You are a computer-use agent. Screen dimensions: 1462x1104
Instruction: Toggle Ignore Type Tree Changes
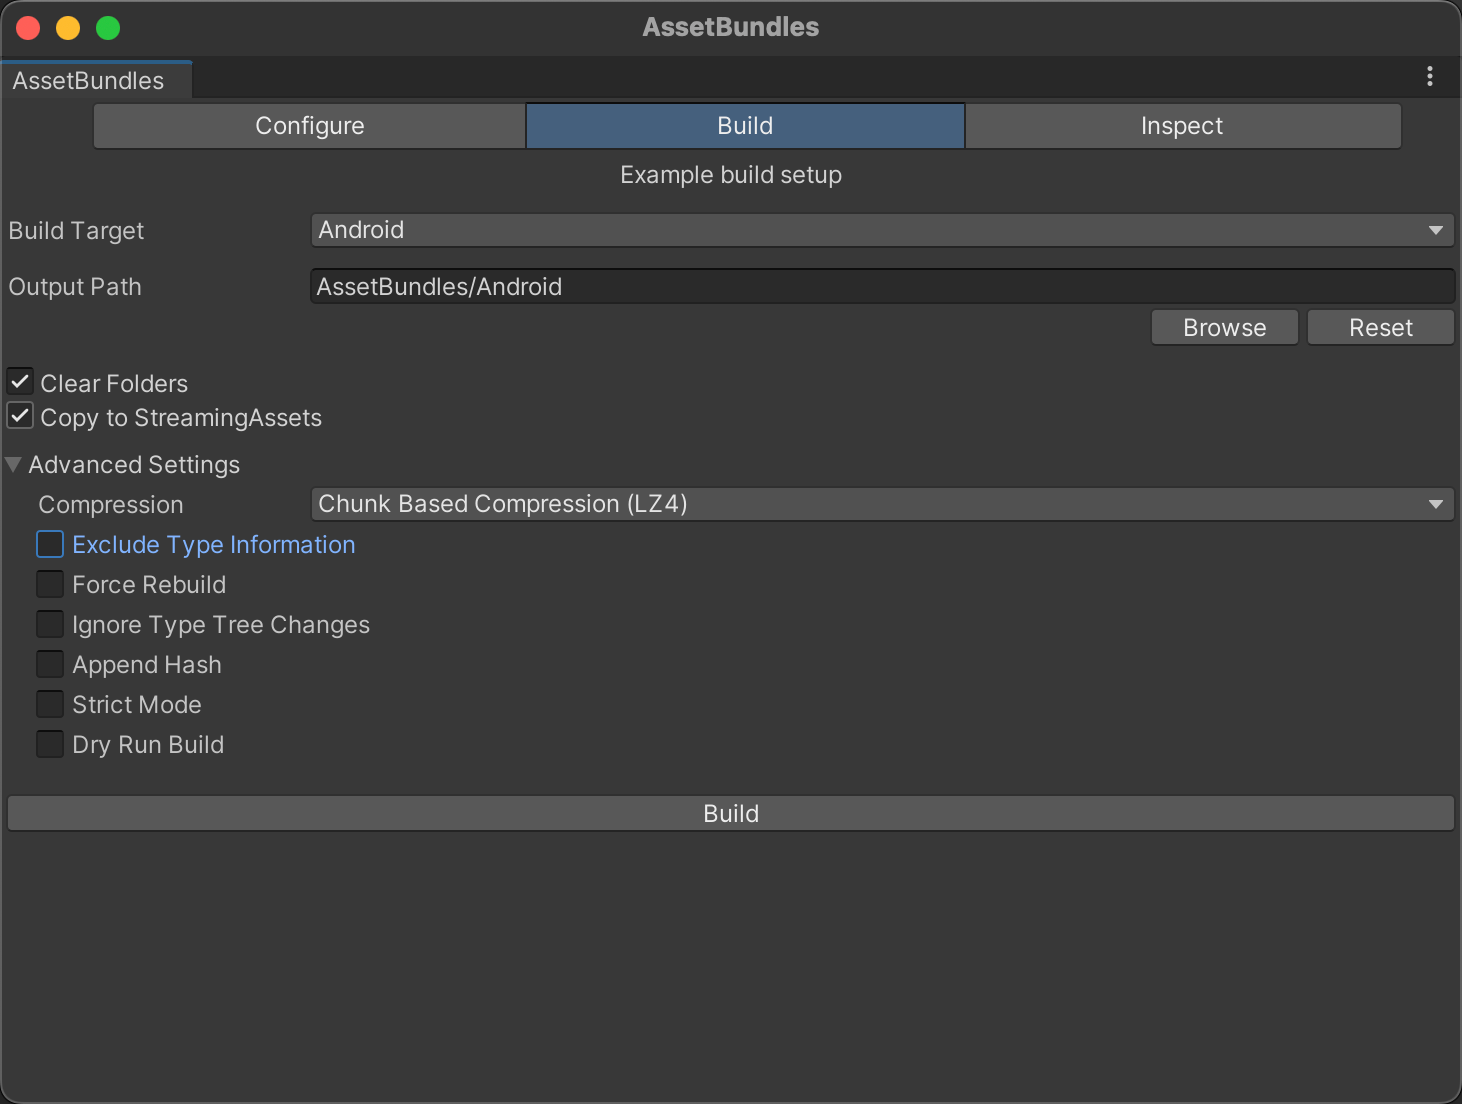[x=50, y=624]
